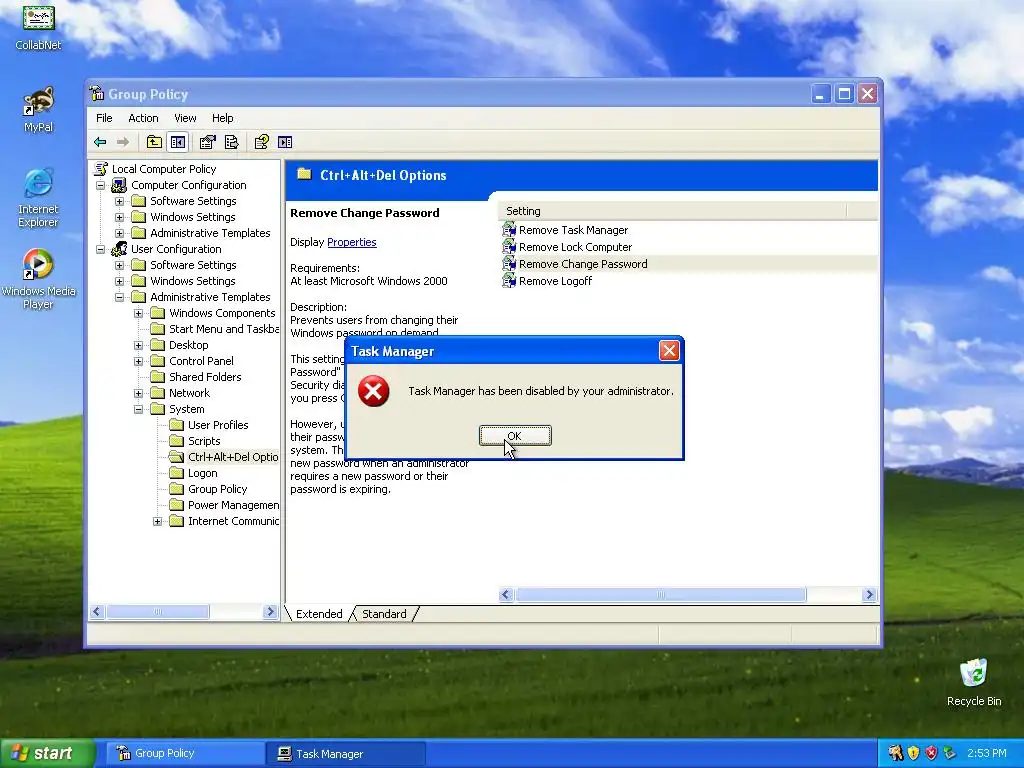Select the Shared Folders tree item
The height and width of the screenshot is (768, 1024).
pyautogui.click(x=195, y=377)
